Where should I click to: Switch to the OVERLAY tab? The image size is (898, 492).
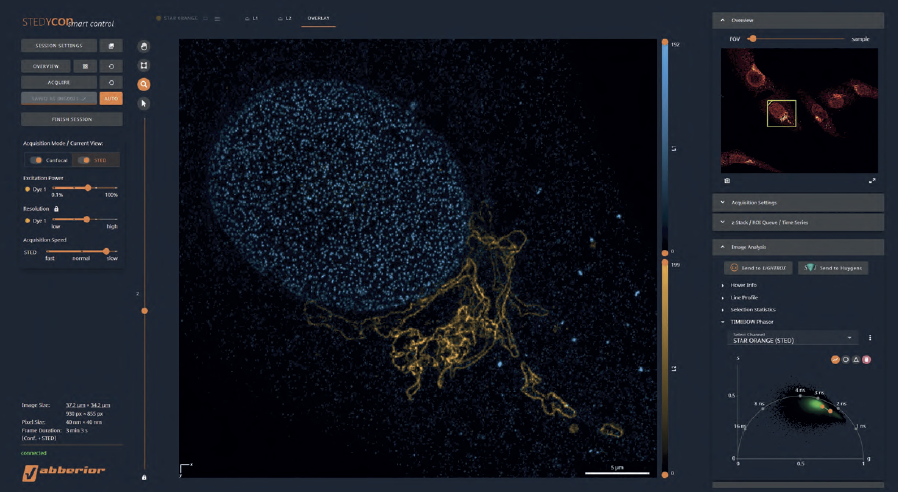click(x=320, y=18)
